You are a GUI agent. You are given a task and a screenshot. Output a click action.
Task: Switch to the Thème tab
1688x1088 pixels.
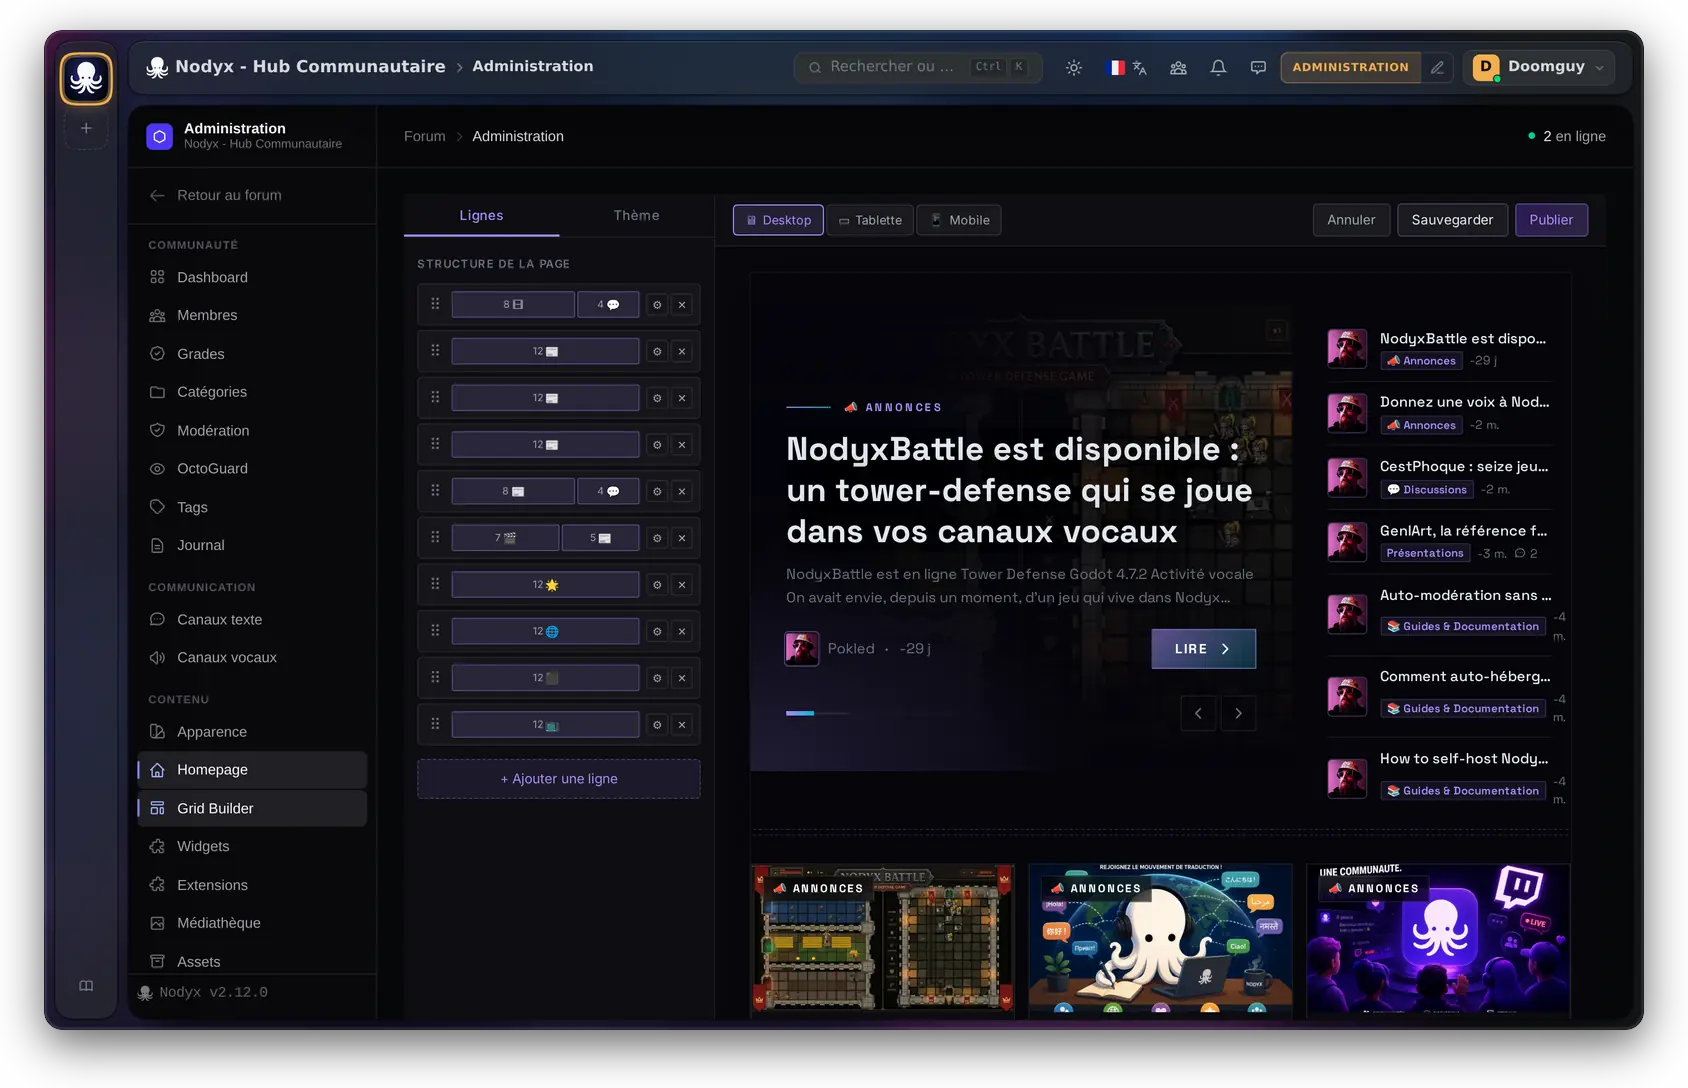point(636,215)
